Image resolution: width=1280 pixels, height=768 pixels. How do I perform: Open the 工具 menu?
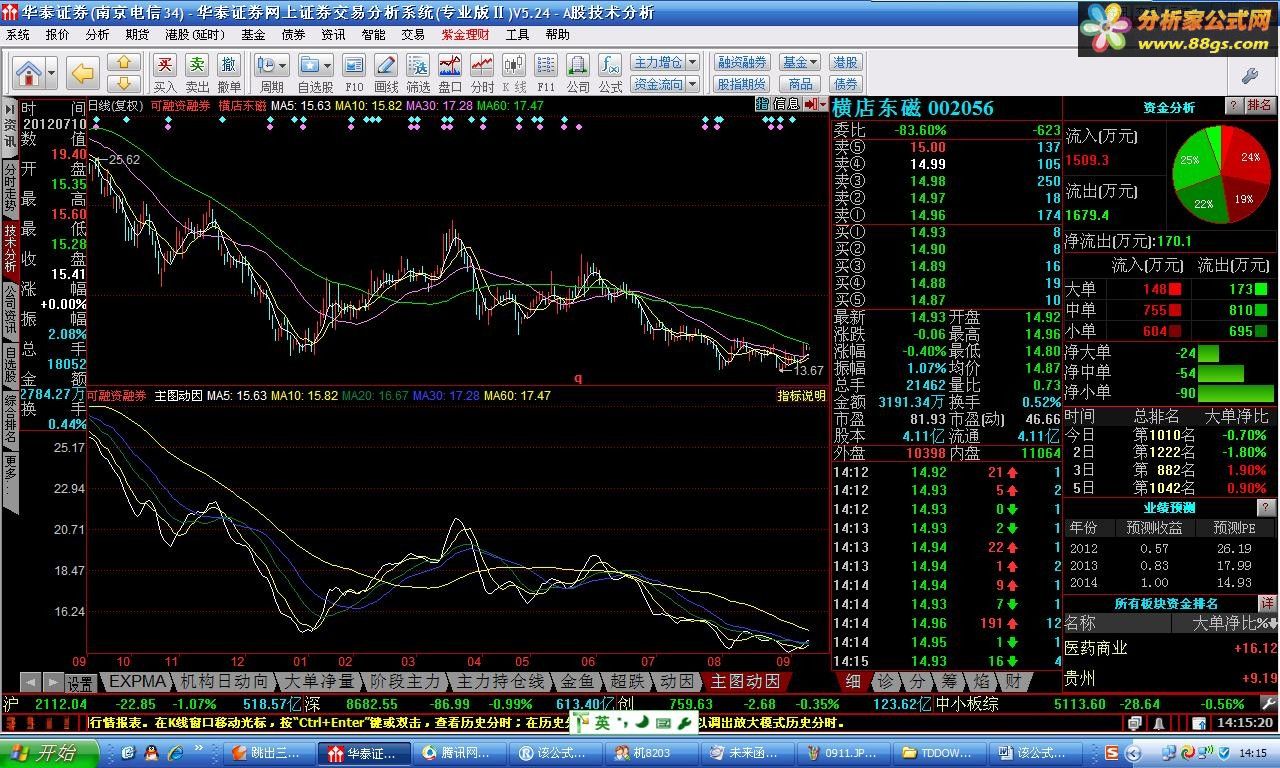(517, 34)
